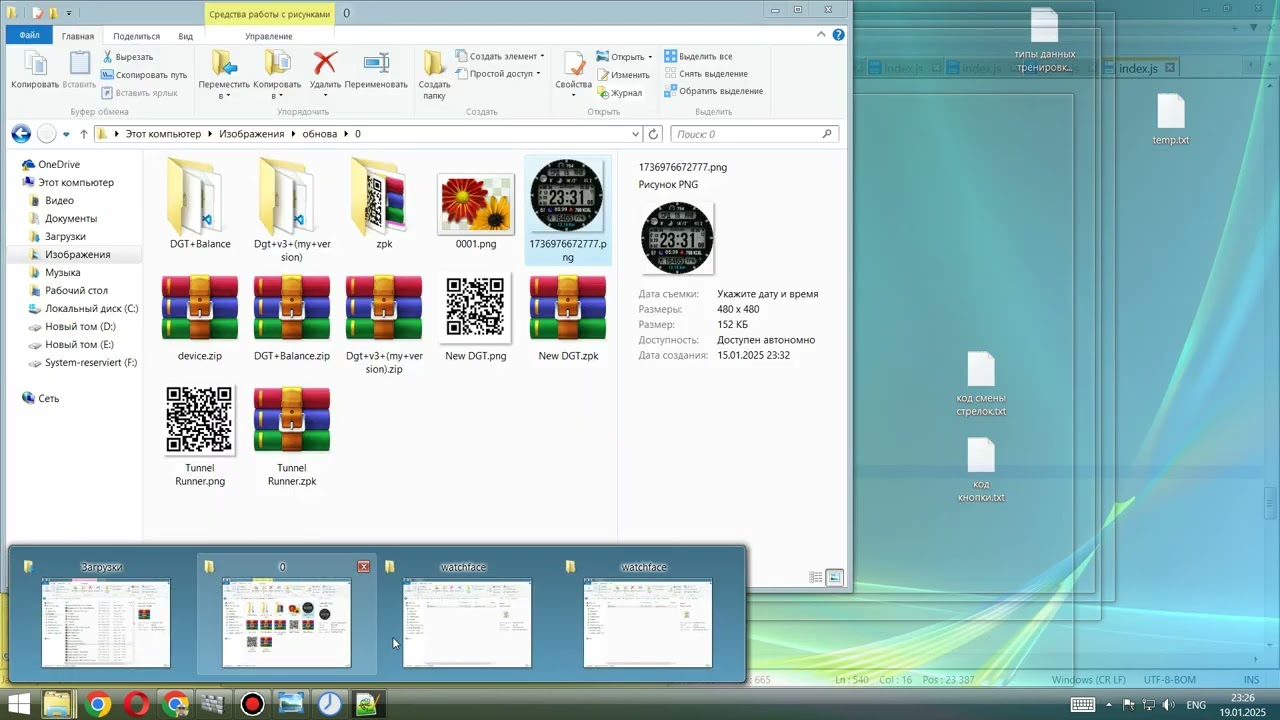1280x720 pixels.
Task: Open Notepad++ from the taskbar
Action: coord(367,704)
